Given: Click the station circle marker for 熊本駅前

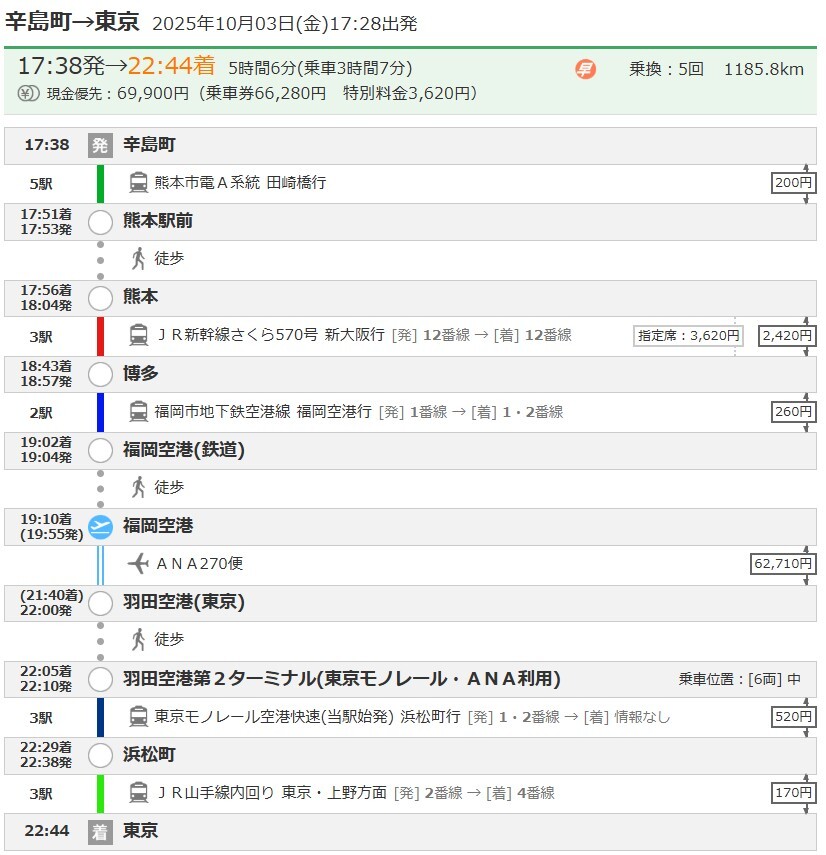Looking at the screenshot, I should click(x=100, y=222).
